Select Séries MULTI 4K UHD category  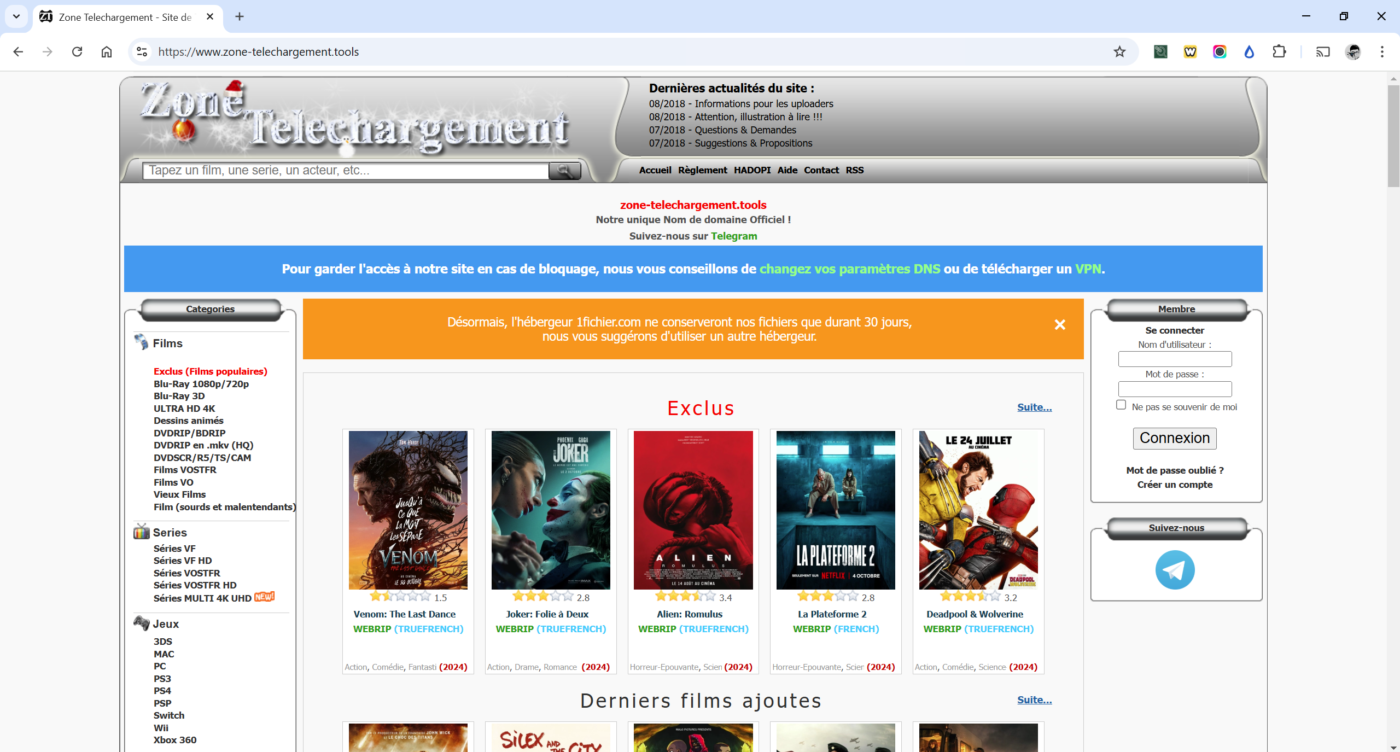202,598
